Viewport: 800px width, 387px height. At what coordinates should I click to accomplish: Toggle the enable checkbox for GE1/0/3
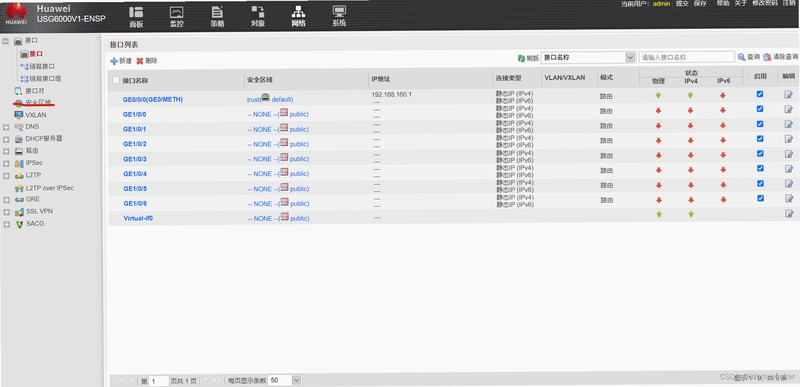tap(760, 153)
